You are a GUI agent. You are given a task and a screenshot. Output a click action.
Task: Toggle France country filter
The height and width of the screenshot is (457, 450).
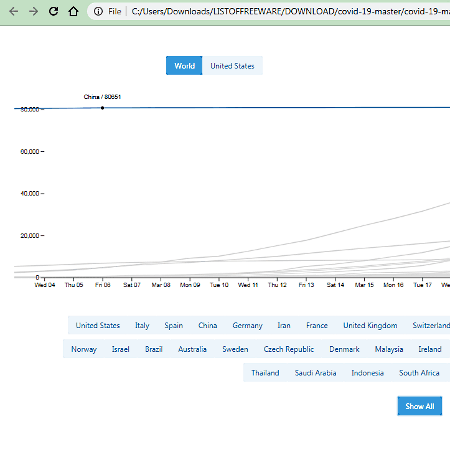(x=317, y=325)
